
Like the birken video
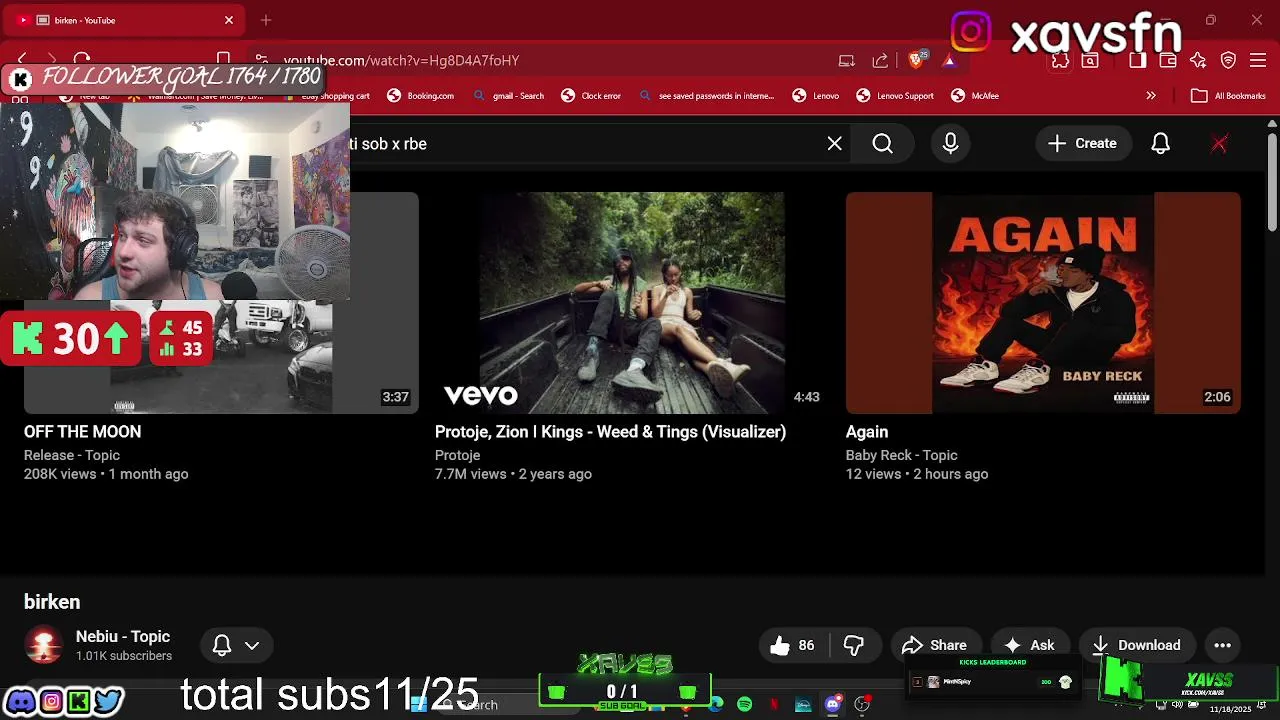click(x=793, y=646)
